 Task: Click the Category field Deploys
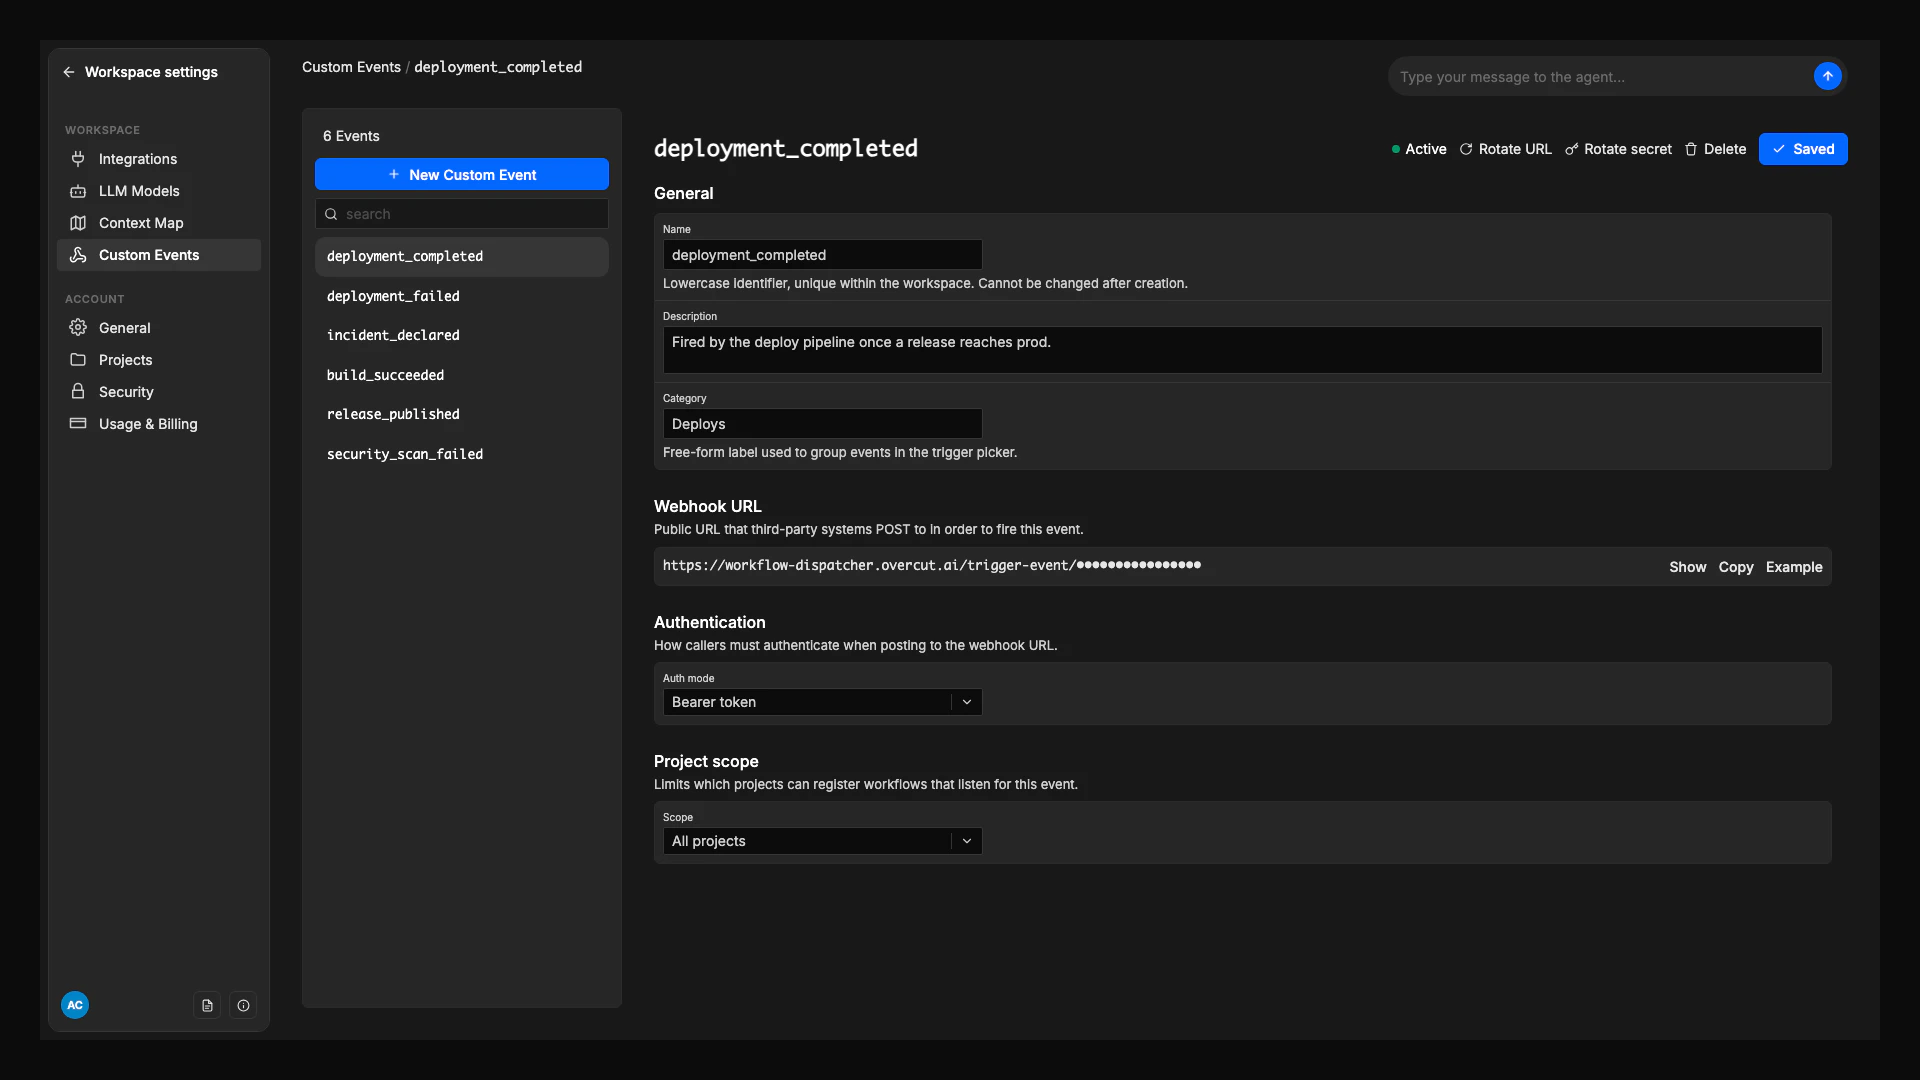[822, 424]
